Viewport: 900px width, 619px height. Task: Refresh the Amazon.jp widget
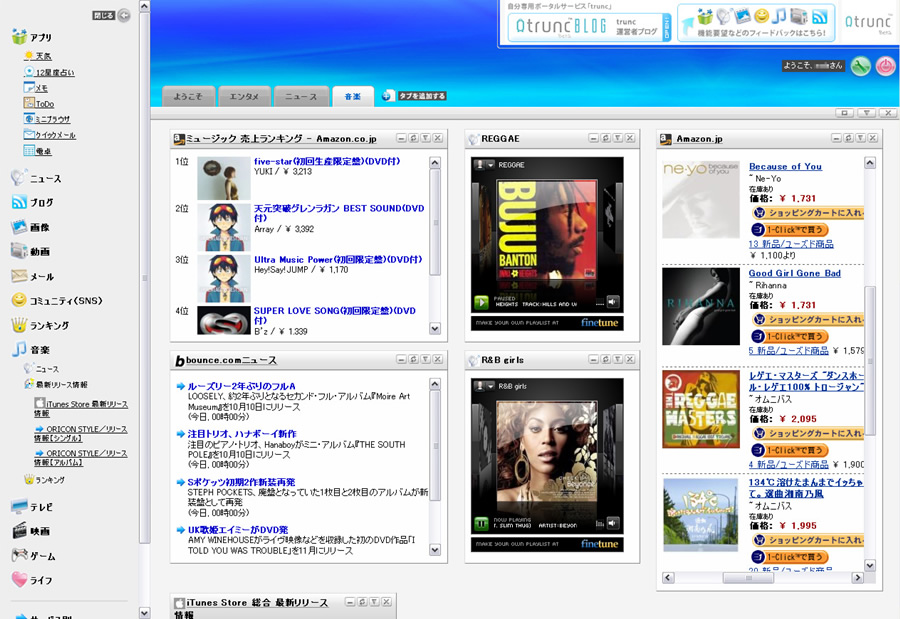tap(848, 138)
